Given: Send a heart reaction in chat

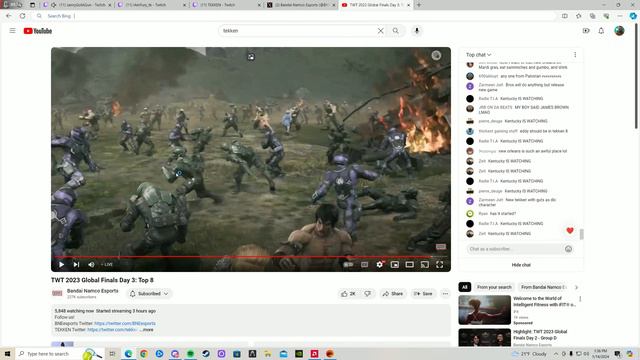Looking at the screenshot, I should pos(570,231).
